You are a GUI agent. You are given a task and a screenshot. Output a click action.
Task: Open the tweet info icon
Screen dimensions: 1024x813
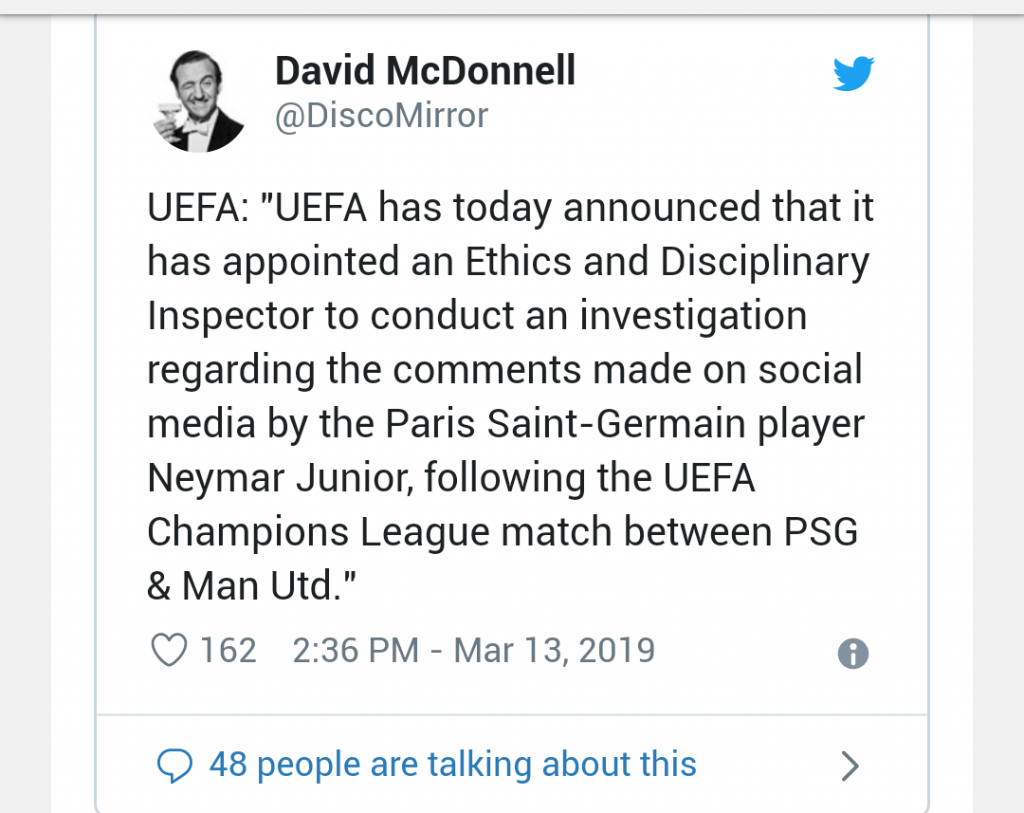click(x=852, y=654)
